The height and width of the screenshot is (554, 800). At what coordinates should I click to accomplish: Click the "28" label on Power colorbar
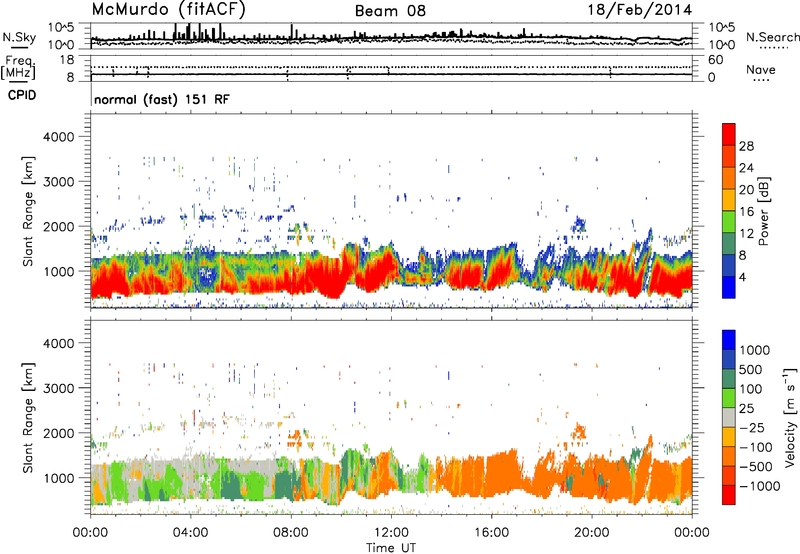point(746,146)
